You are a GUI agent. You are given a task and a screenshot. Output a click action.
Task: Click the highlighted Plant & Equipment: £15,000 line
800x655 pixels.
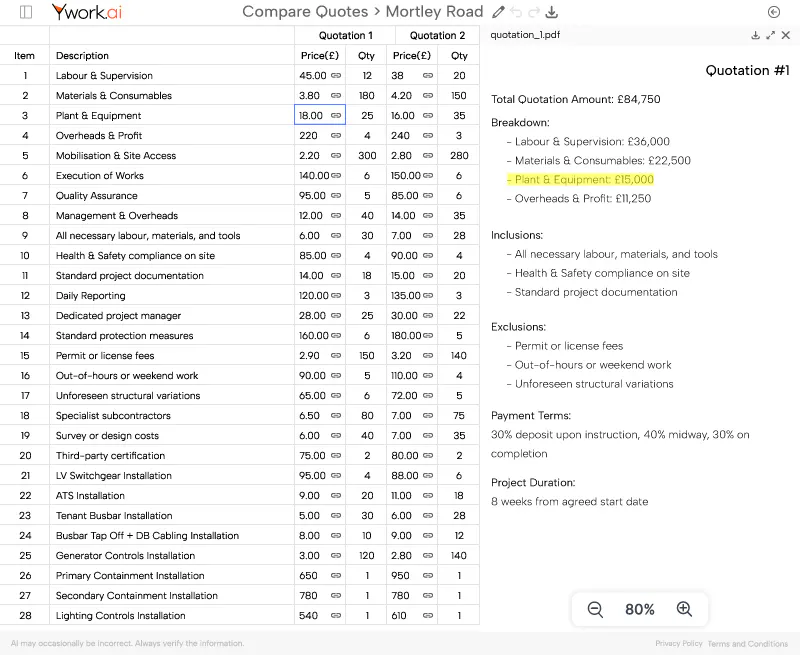pos(581,180)
